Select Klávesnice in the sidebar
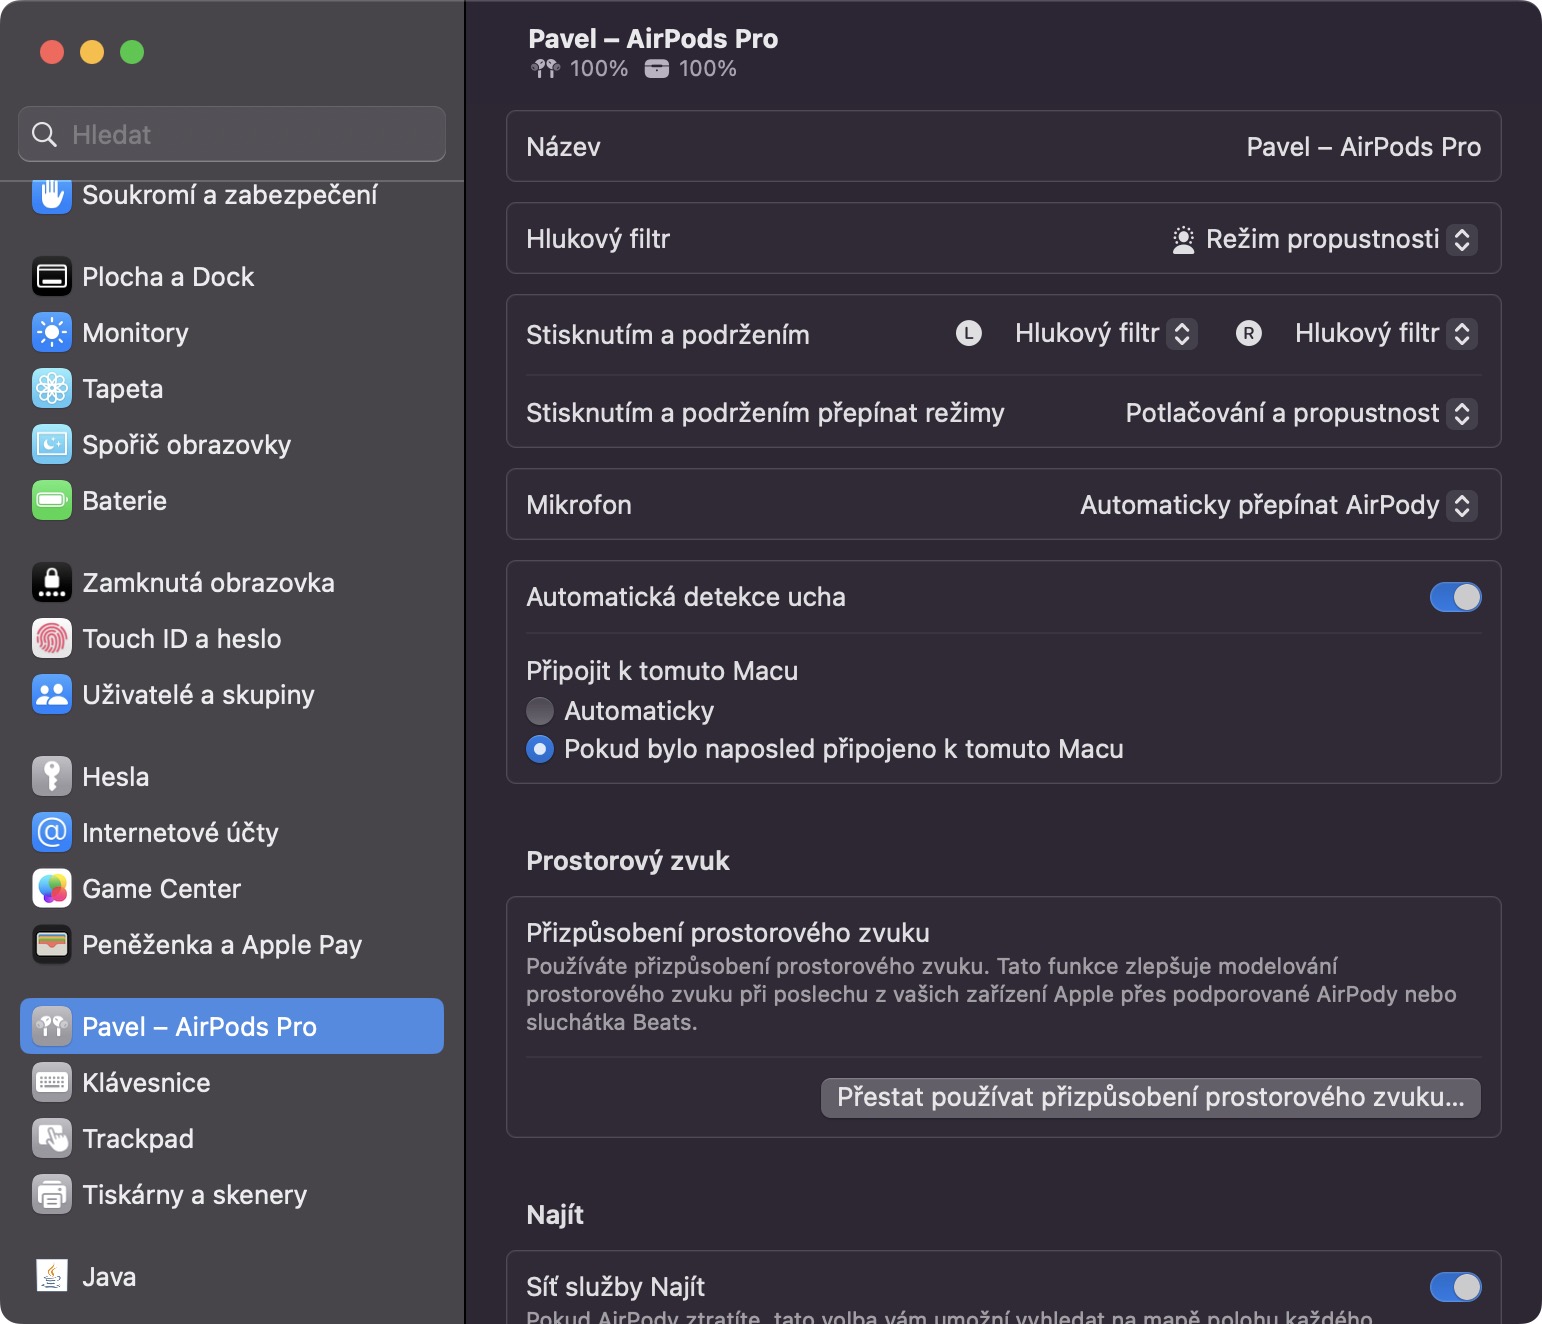The width and height of the screenshot is (1542, 1324). point(146,1083)
